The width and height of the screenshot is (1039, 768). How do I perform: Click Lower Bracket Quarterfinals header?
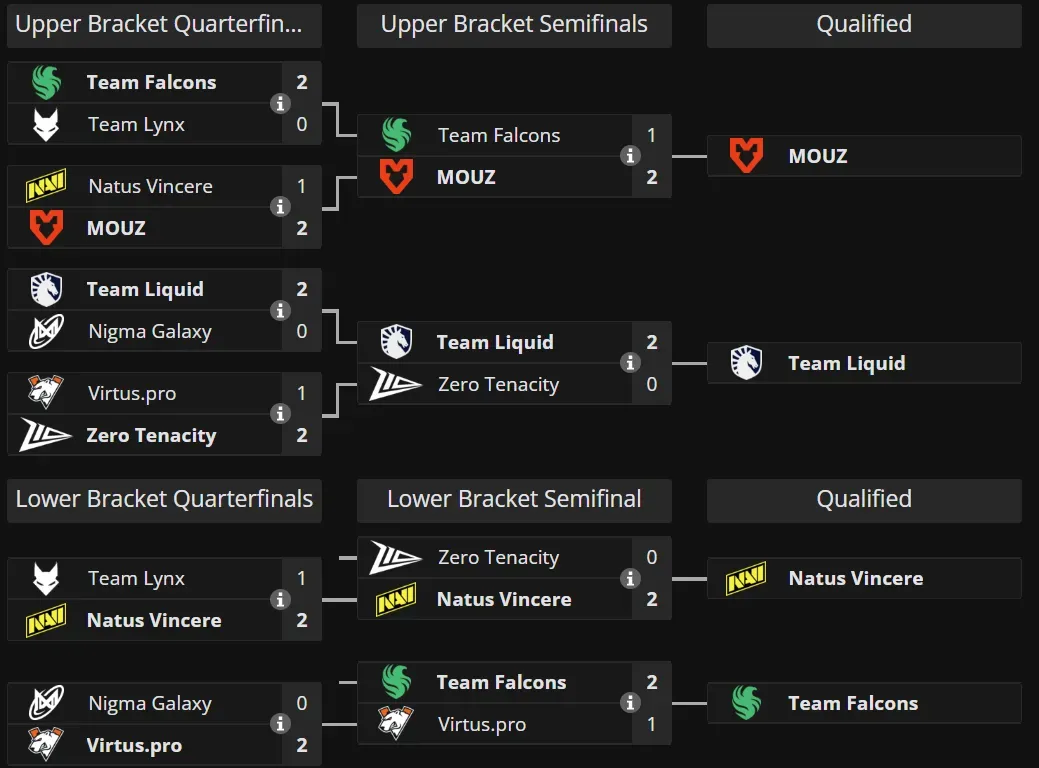[164, 499]
